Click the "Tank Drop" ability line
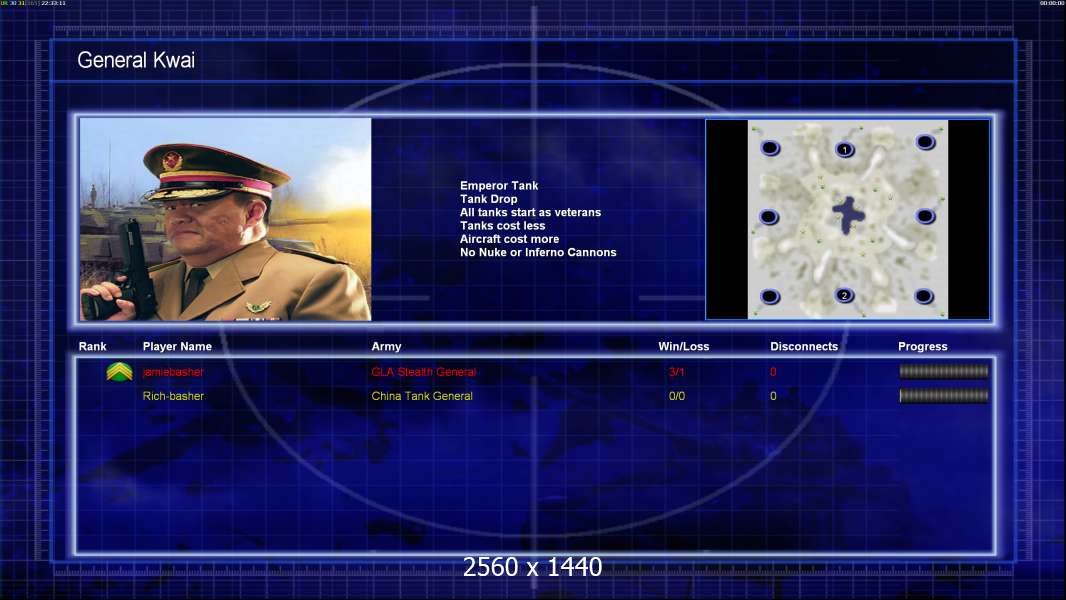 click(x=488, y=199)
